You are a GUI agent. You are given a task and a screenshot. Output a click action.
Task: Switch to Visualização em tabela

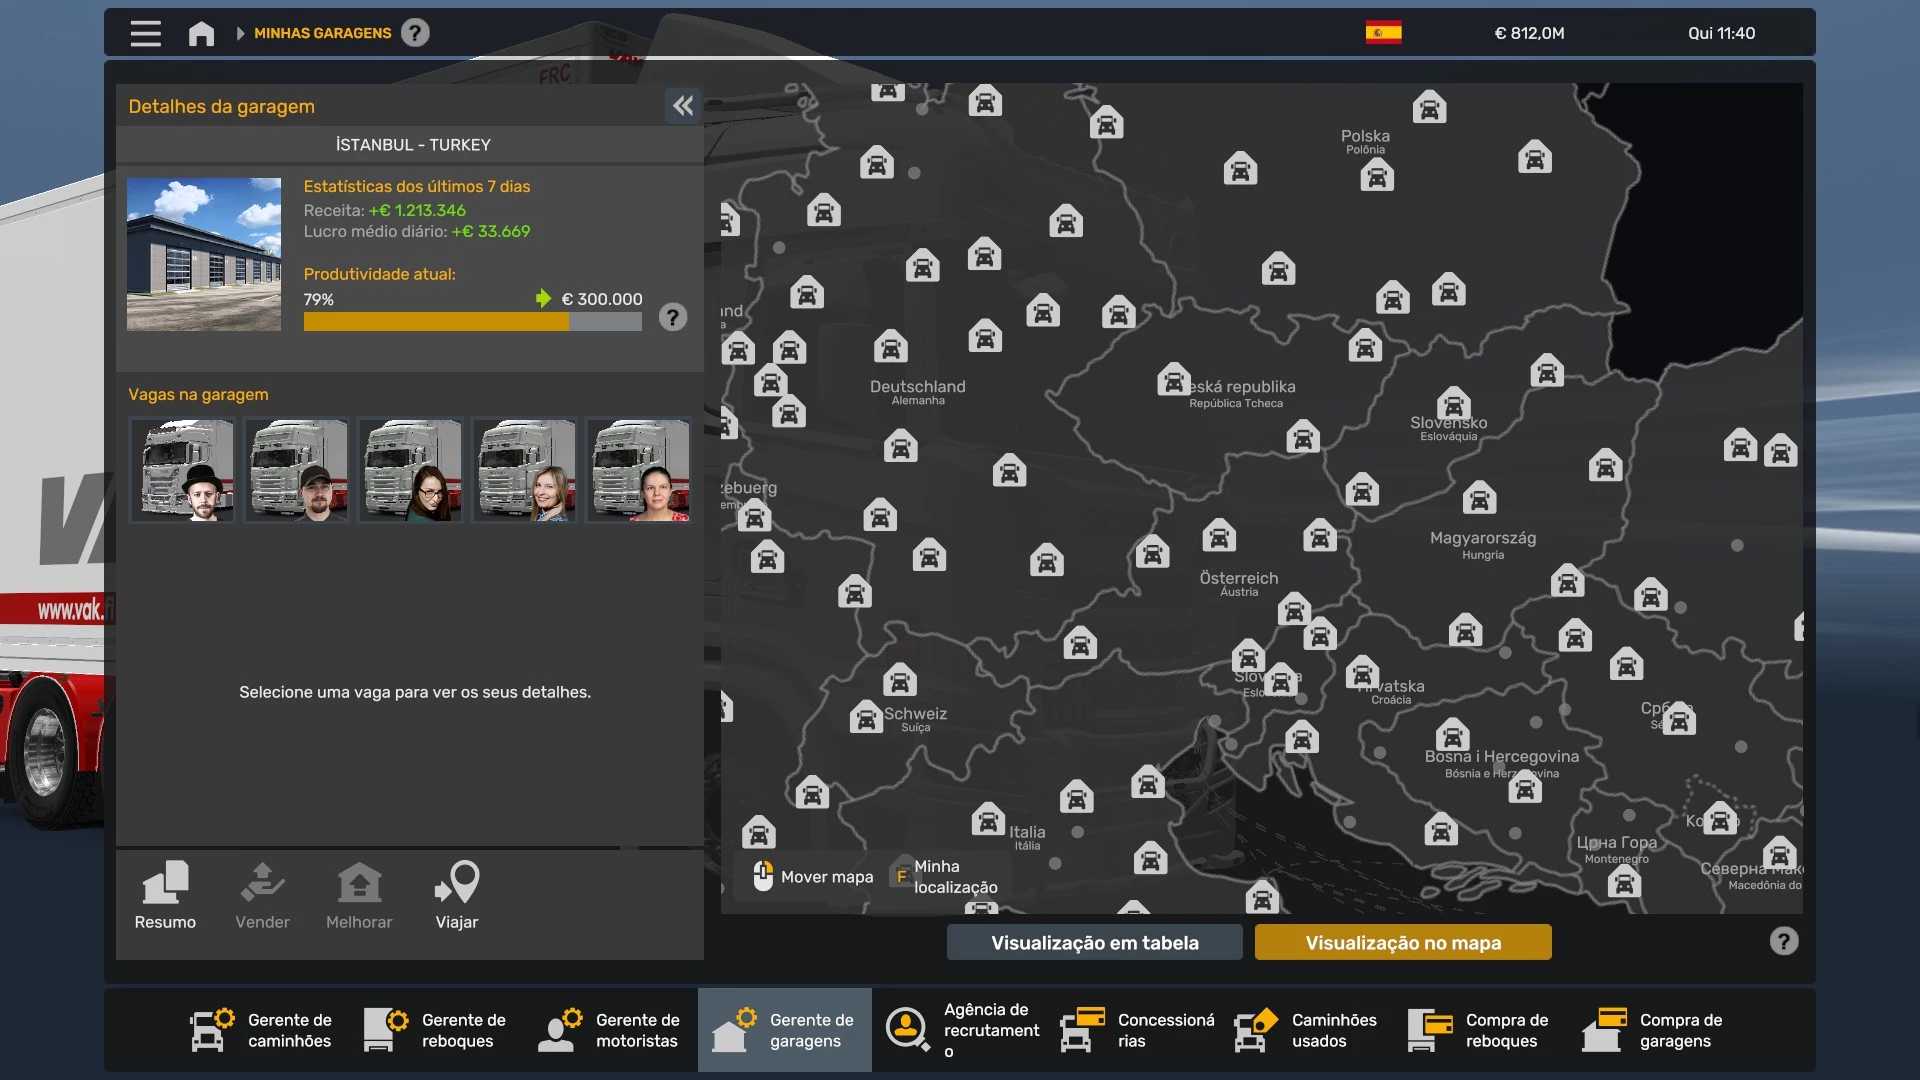[x=1094, y=943]
